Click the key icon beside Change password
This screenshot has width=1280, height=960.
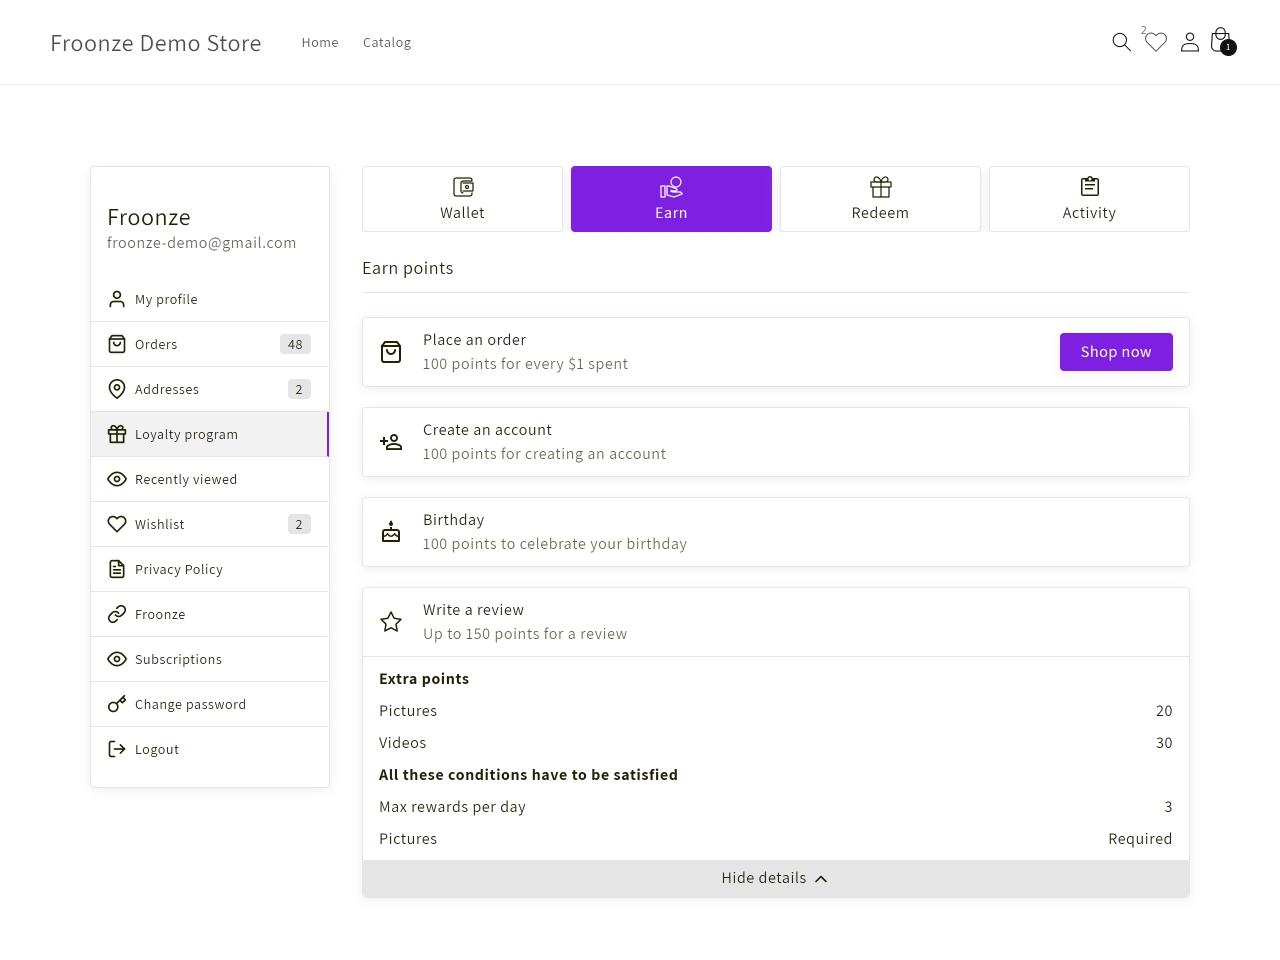pyautogui.click(x=117, y=704)
